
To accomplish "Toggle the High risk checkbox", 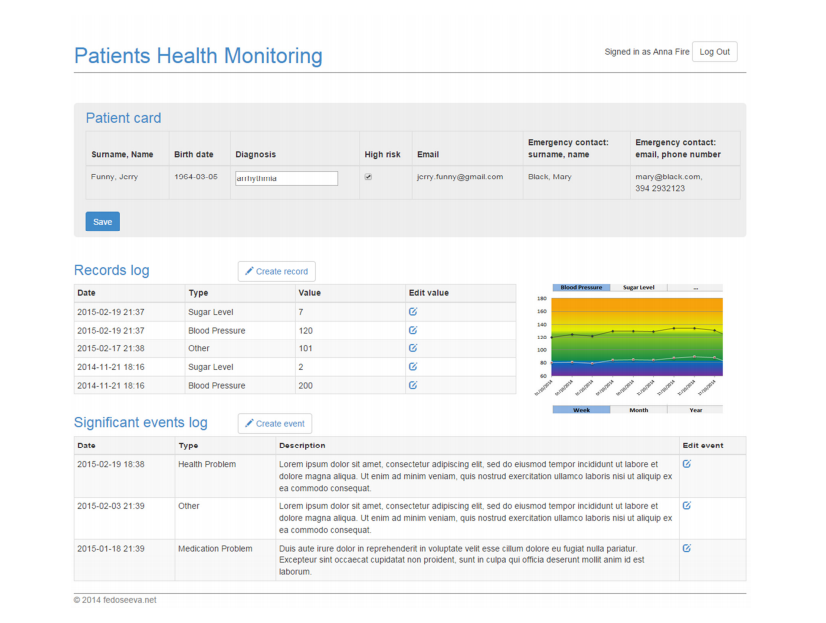I will click(x=368, y=177).
